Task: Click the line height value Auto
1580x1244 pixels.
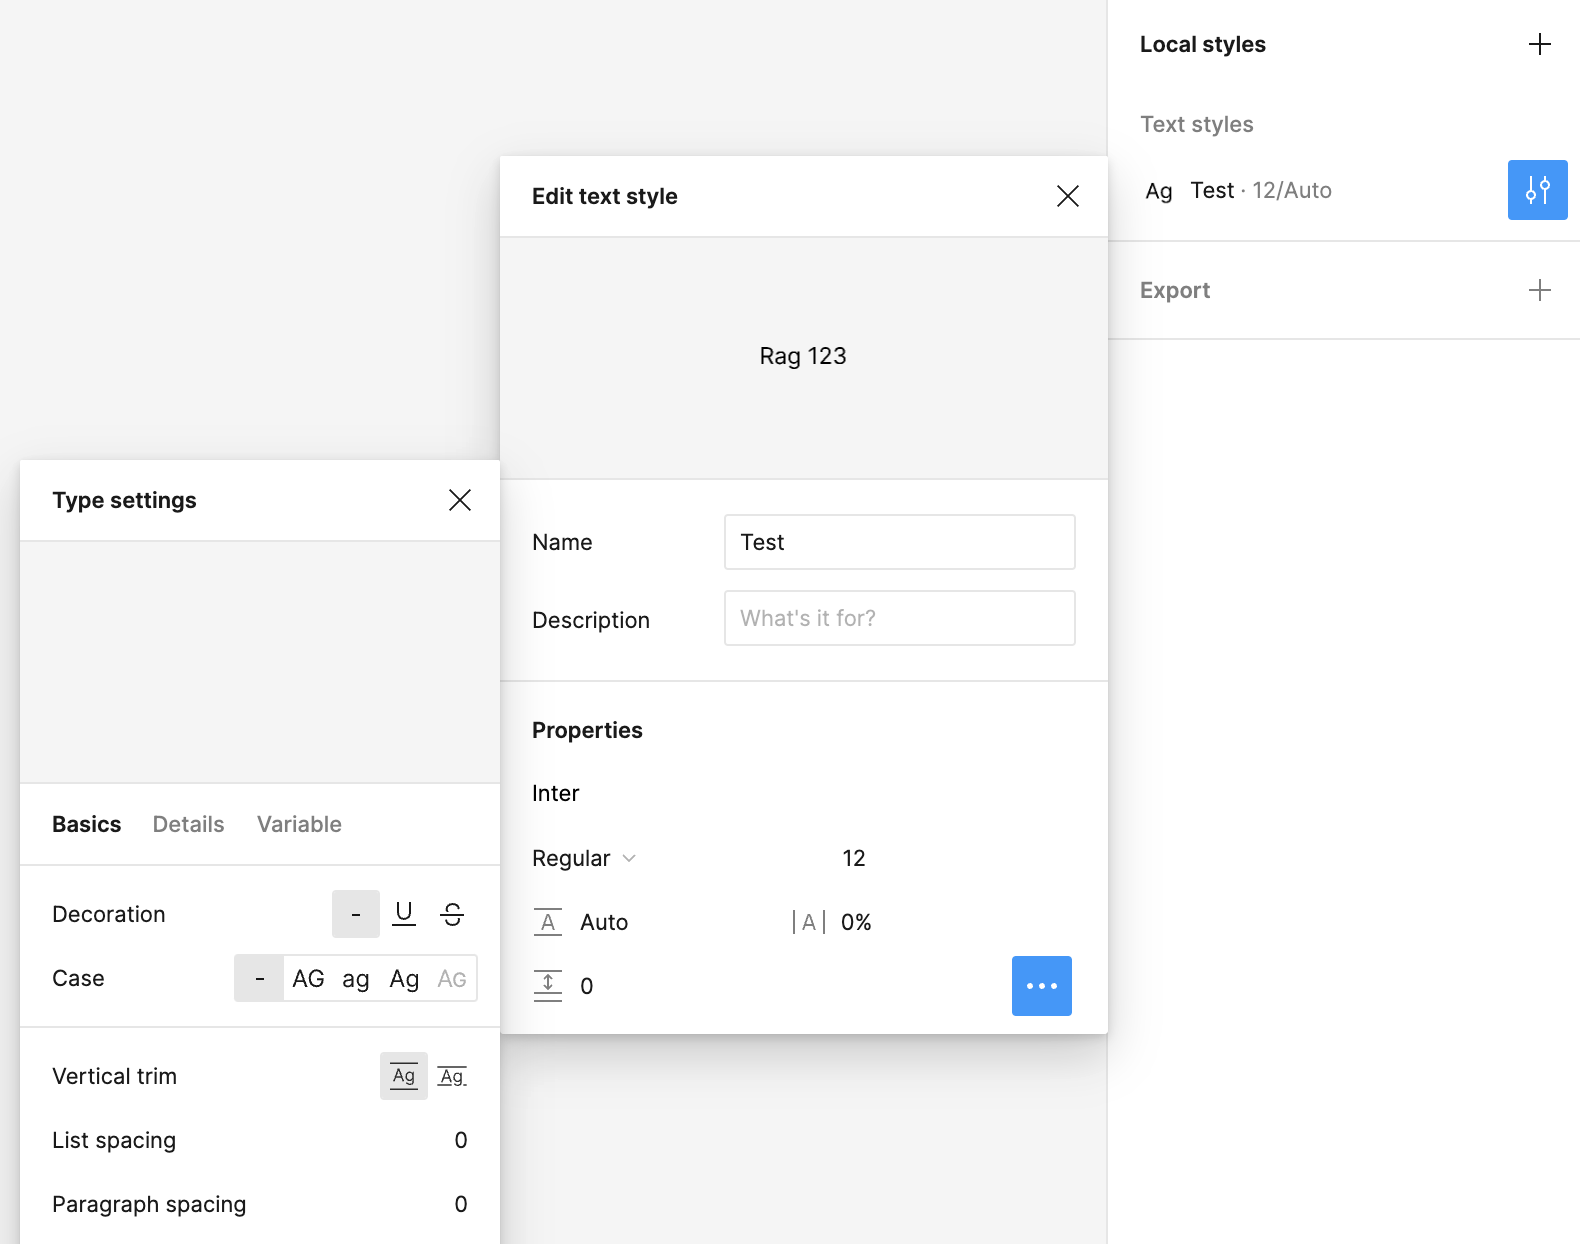Action: (604, 922)
